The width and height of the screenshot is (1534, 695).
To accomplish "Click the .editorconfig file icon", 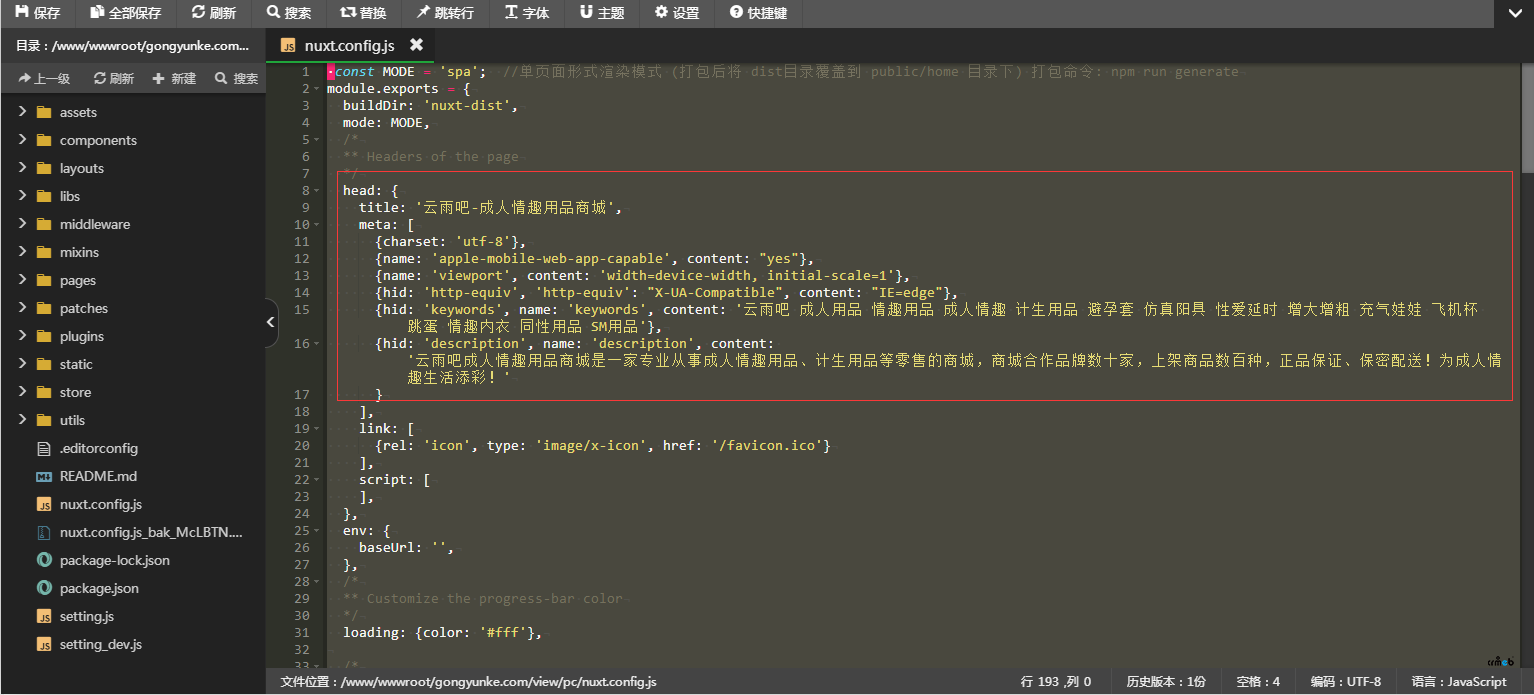I will tap(44, 448).
